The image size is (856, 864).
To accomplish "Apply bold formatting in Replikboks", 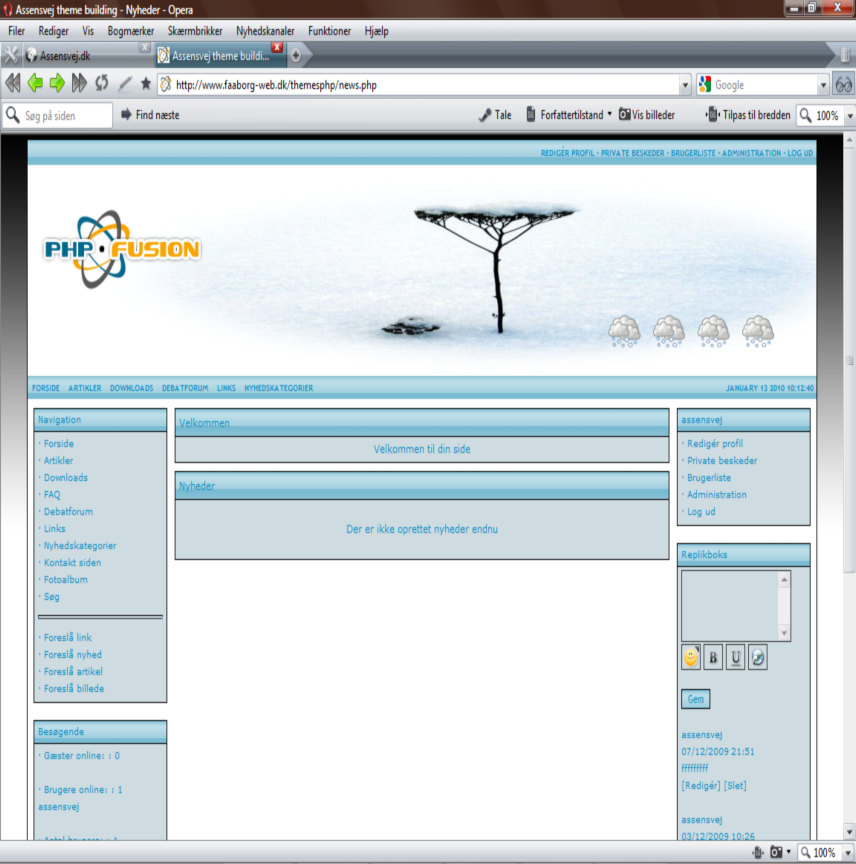I will [x=713, y=657].
